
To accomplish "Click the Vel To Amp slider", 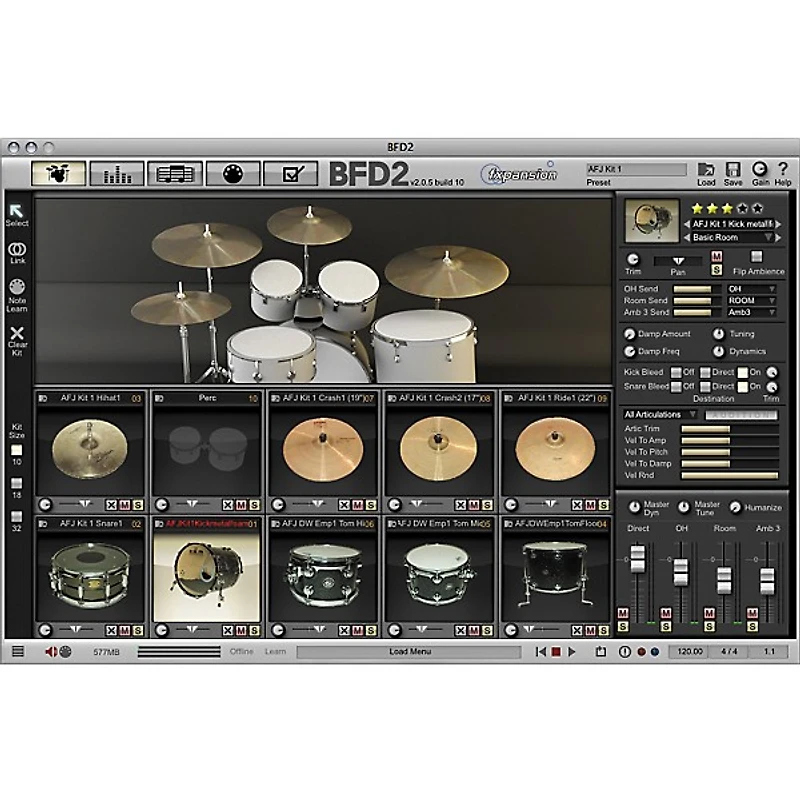I will click(730, 440).
